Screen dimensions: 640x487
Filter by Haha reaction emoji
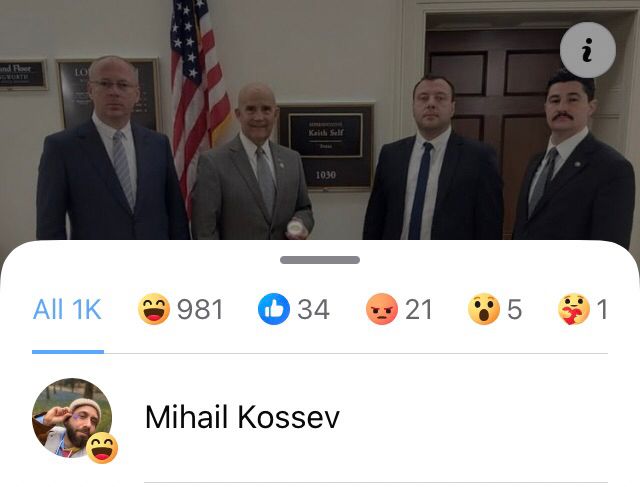pos(153,309)
